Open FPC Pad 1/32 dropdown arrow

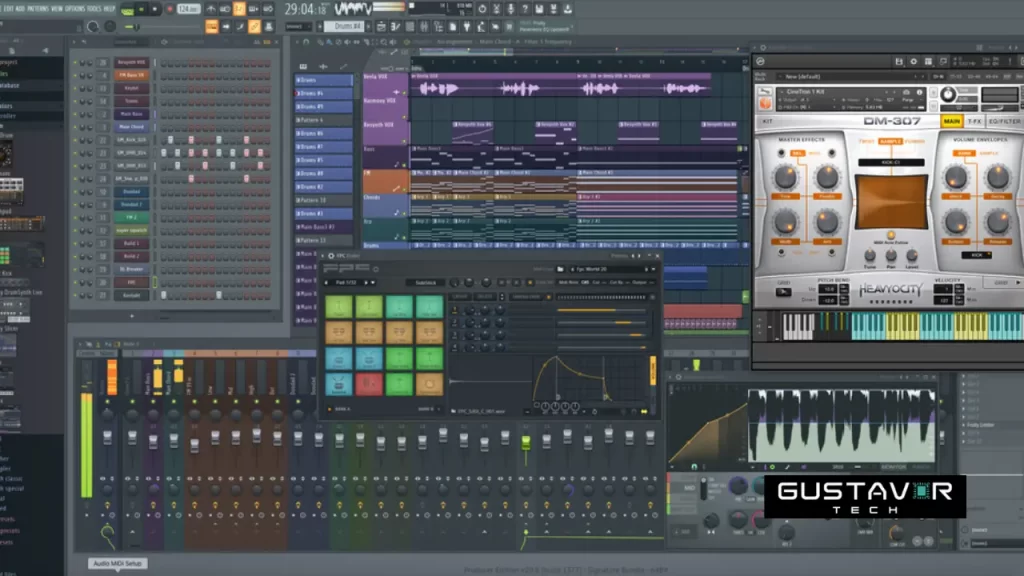373,283
